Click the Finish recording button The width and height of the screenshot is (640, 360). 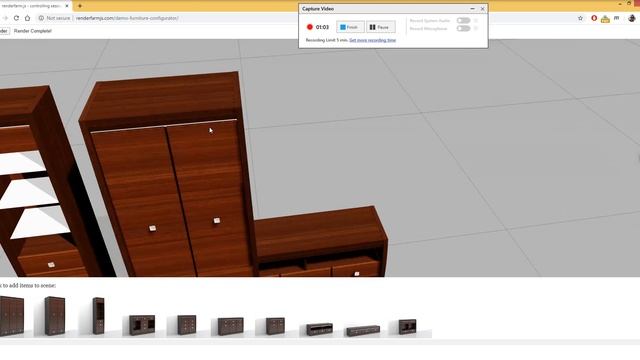(350, 27)
